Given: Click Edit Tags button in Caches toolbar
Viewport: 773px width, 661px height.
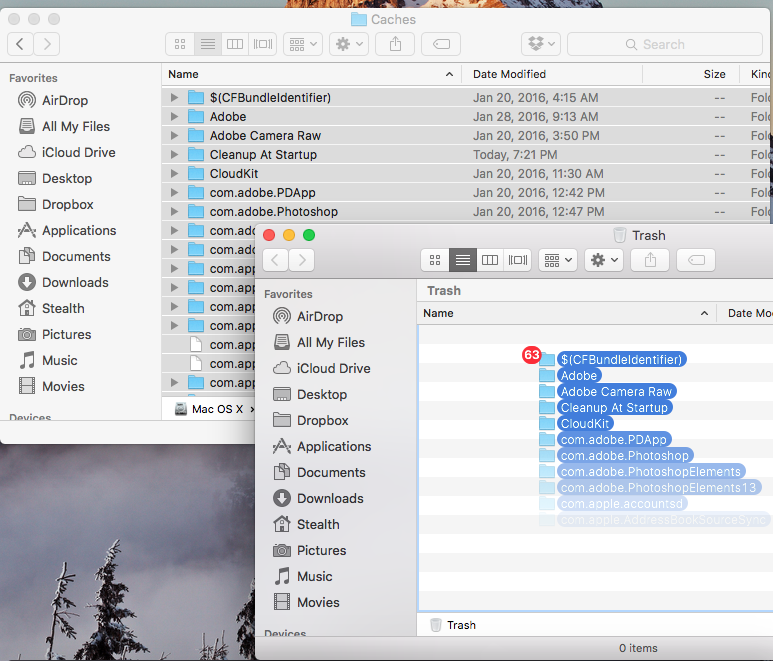Looking at the screenshot, I should tap(441, 44).
